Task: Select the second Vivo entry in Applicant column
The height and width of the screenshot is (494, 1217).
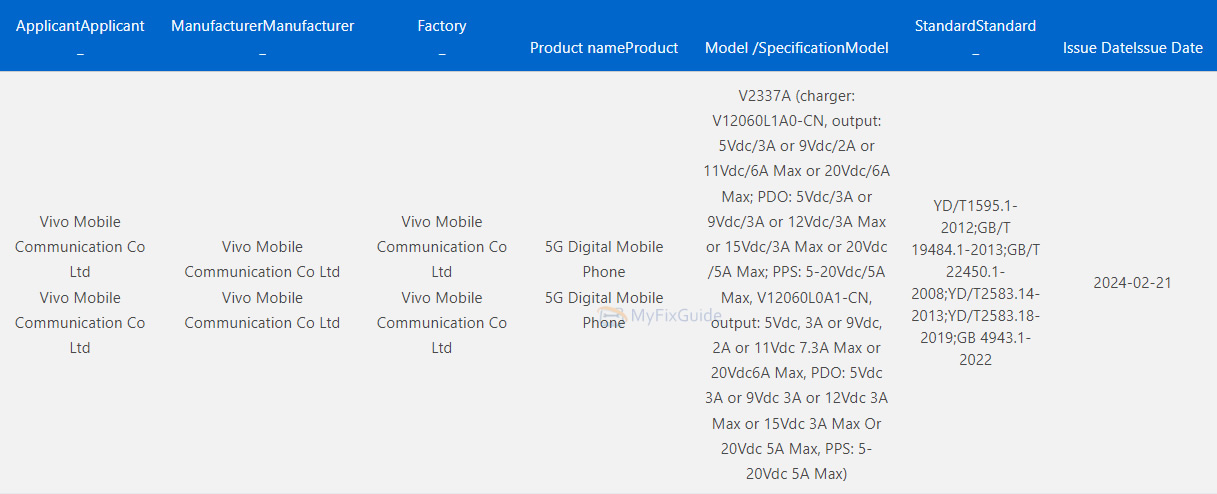Action: point(80,322)
